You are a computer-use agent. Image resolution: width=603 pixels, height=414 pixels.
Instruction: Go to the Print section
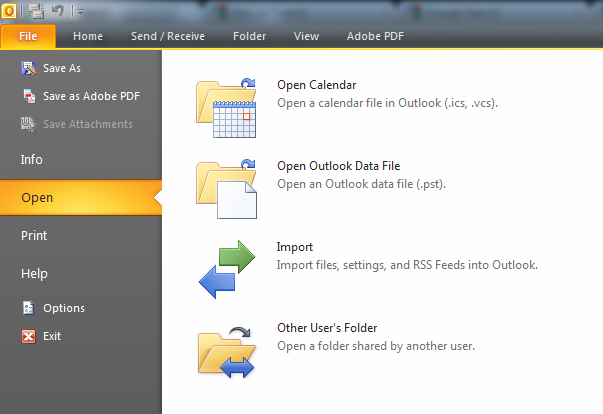[x=34, y=235]
